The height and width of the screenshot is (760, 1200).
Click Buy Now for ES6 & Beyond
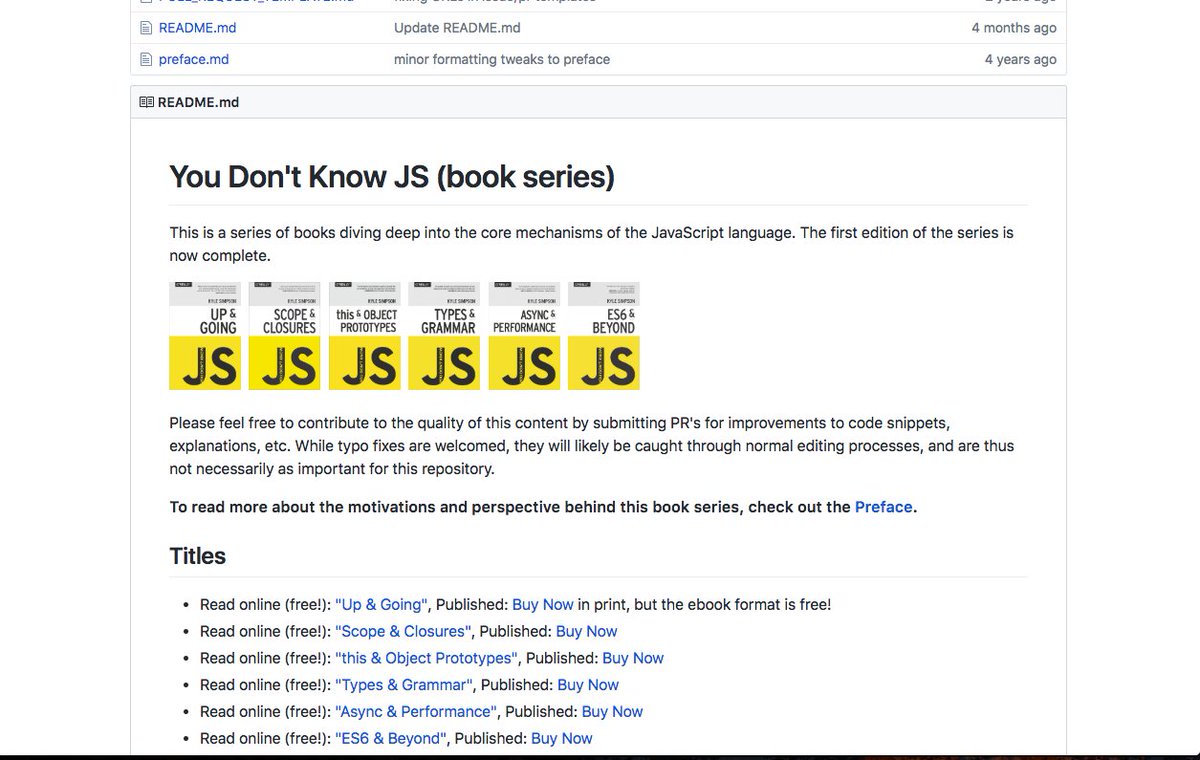[562, 738]
